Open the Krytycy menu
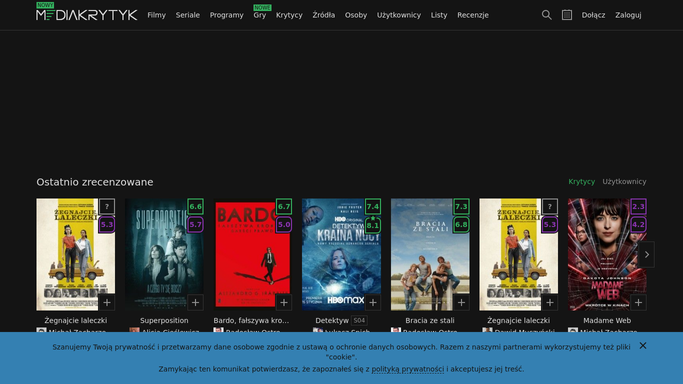683x384 pixels. [289, 15]
